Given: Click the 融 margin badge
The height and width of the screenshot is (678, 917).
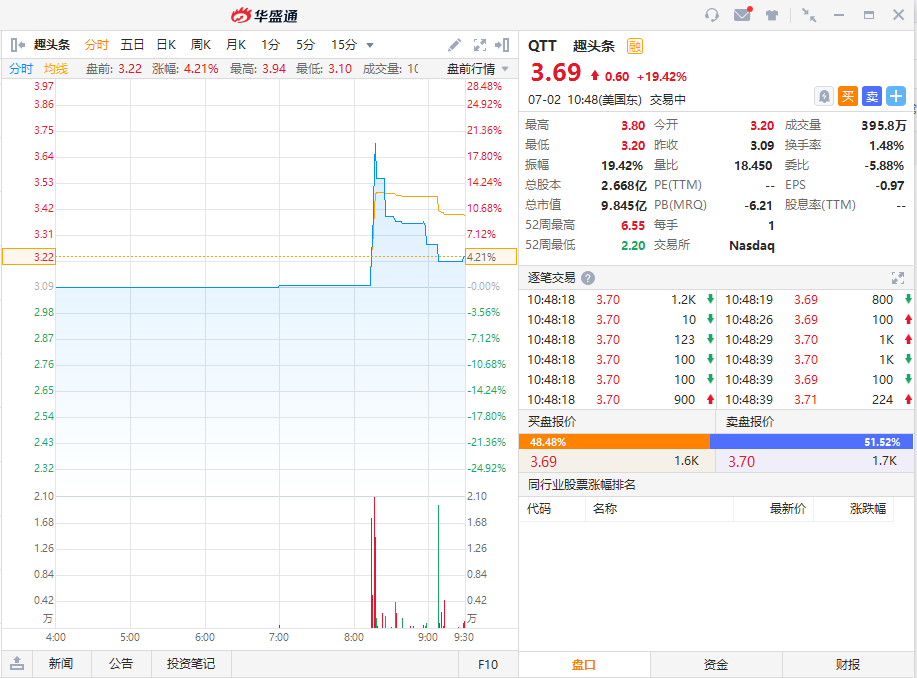Looking at the screenshot, I should tap(635, 46).
